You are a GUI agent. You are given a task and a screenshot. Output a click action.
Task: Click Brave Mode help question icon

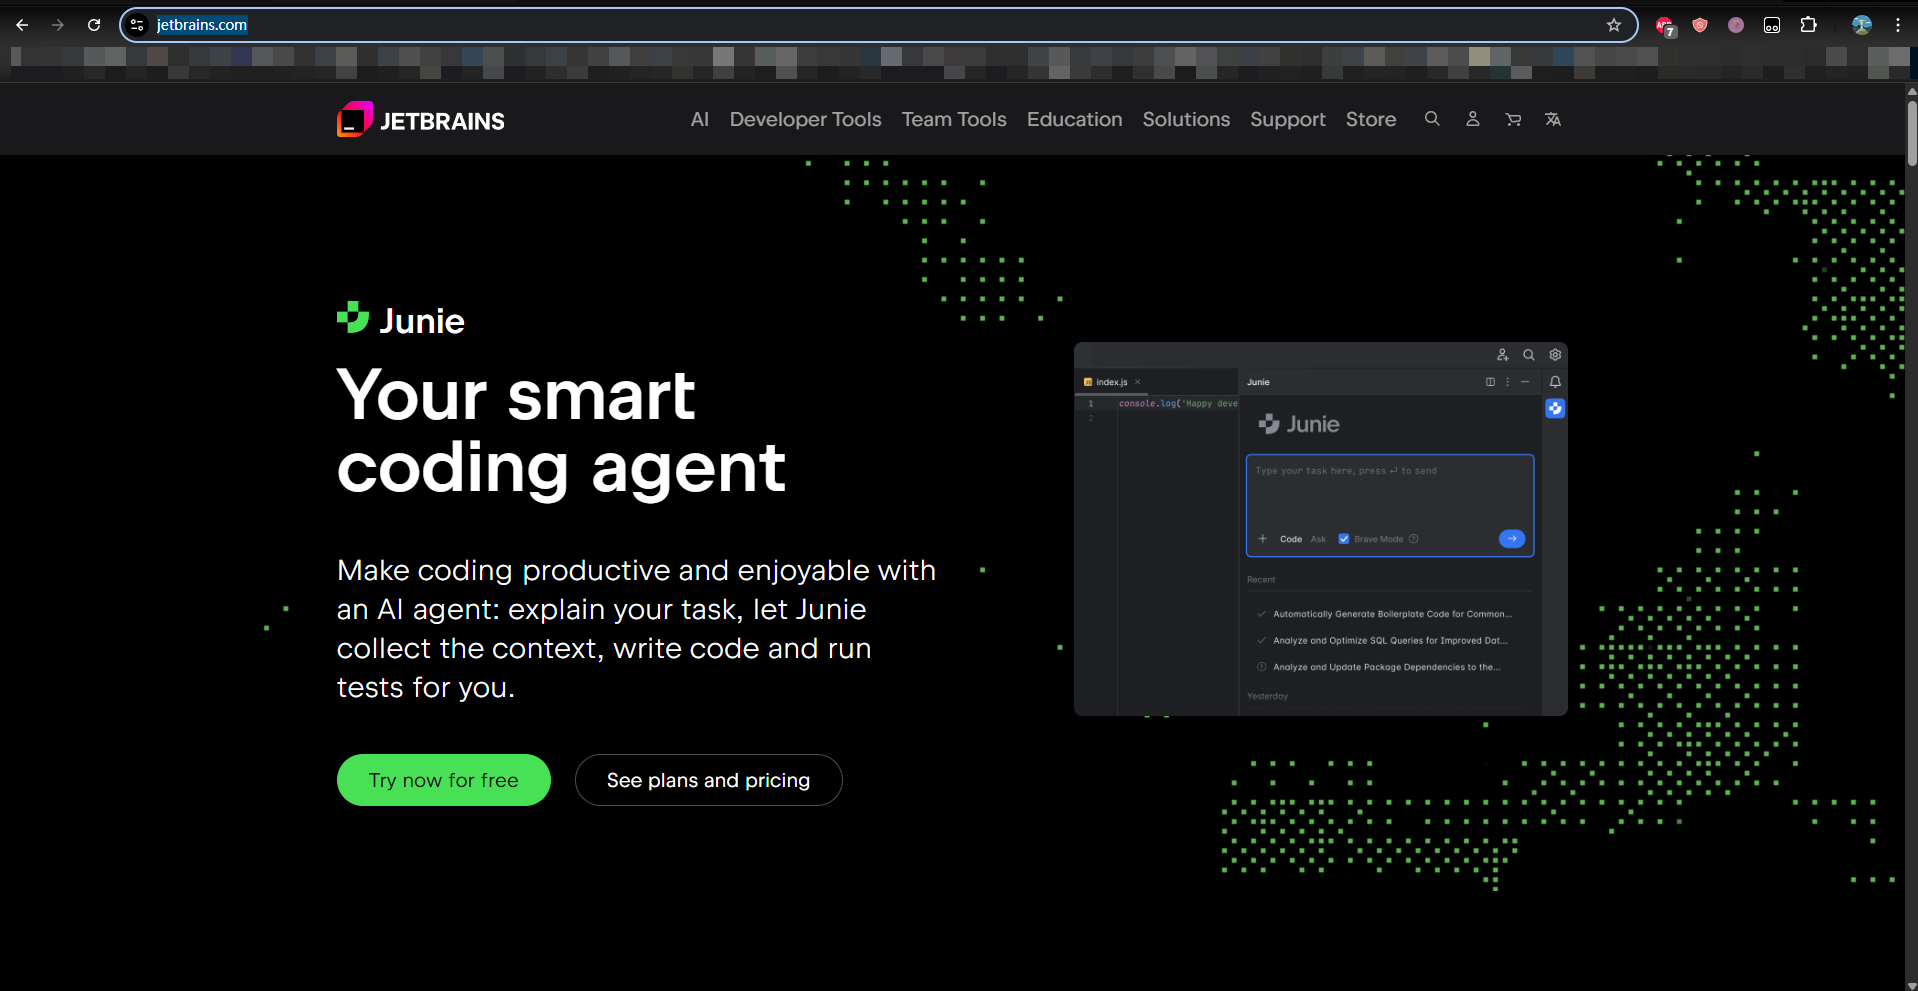coord(1414,539)
